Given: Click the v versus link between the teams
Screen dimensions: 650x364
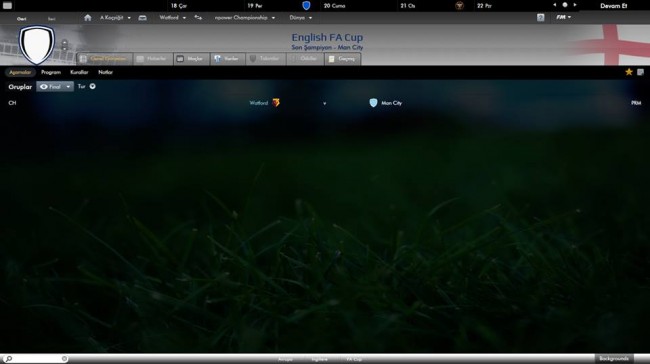Looking at the screenshot, I should click(x=325, y=103).
